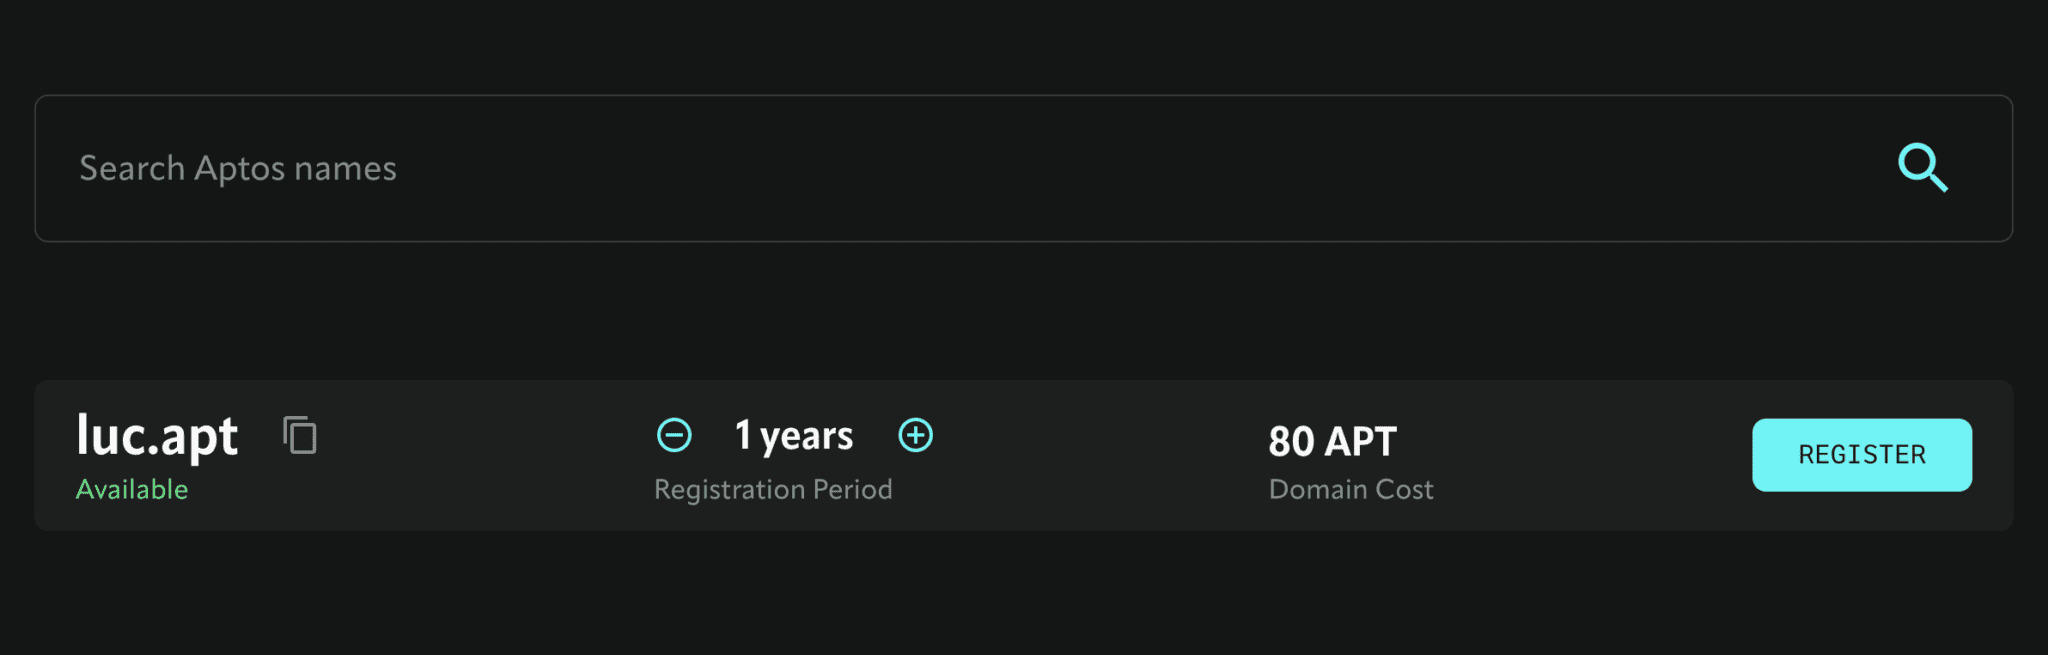
Task: Click the Registration Period label
Action: pos(773,489)
